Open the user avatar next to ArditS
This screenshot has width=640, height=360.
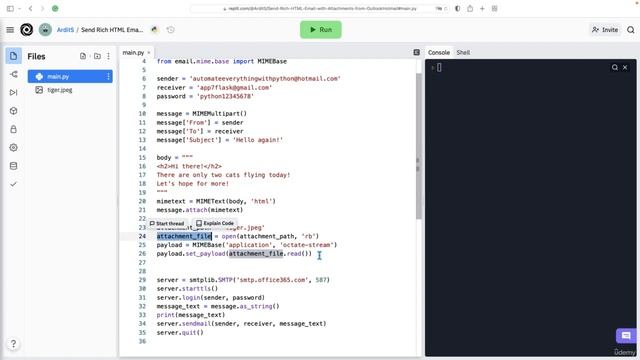click(x=45, y=30)
